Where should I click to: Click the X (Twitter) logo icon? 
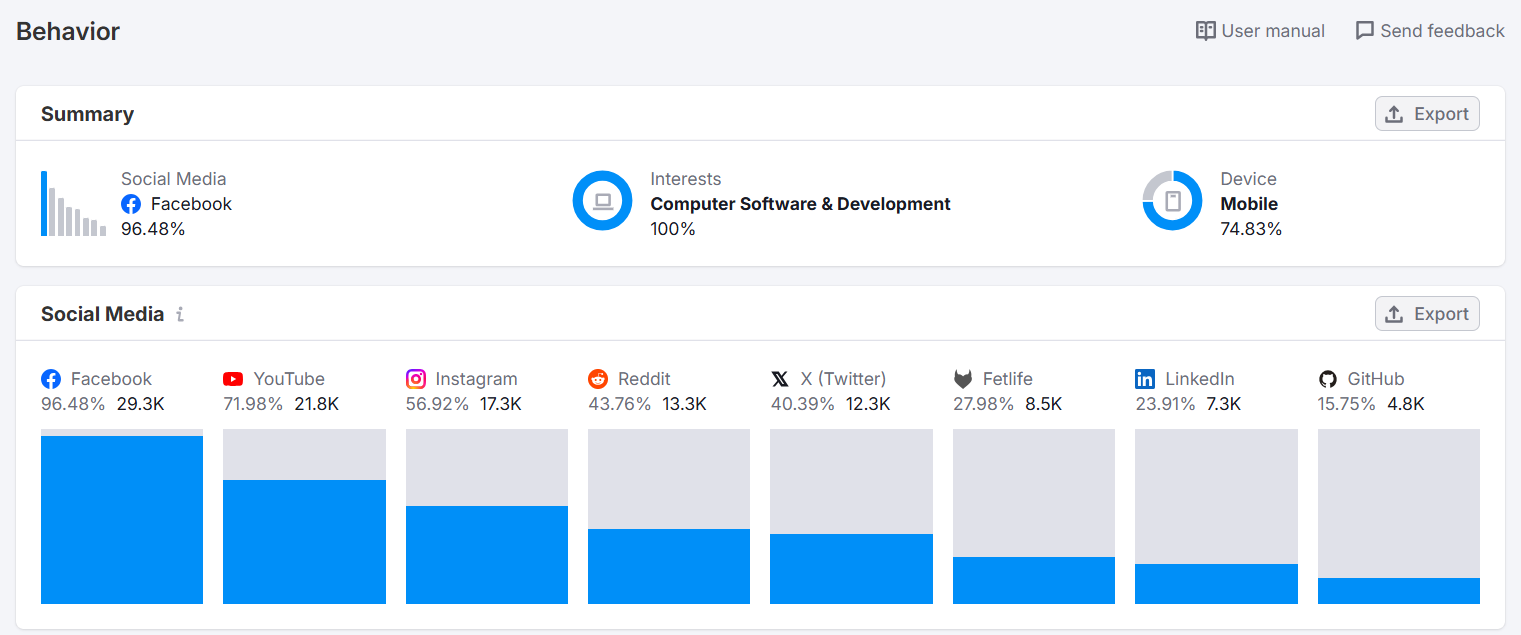pyautogui.click(x=780, y=379)
